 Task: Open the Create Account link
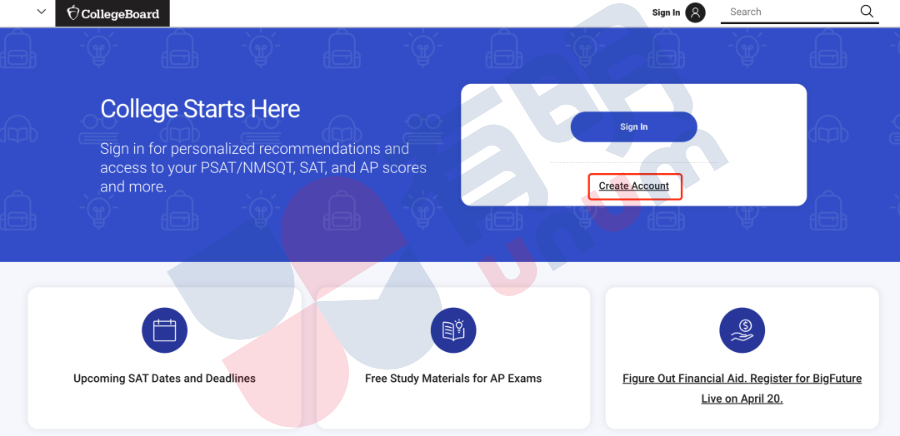tap(634, 186)
